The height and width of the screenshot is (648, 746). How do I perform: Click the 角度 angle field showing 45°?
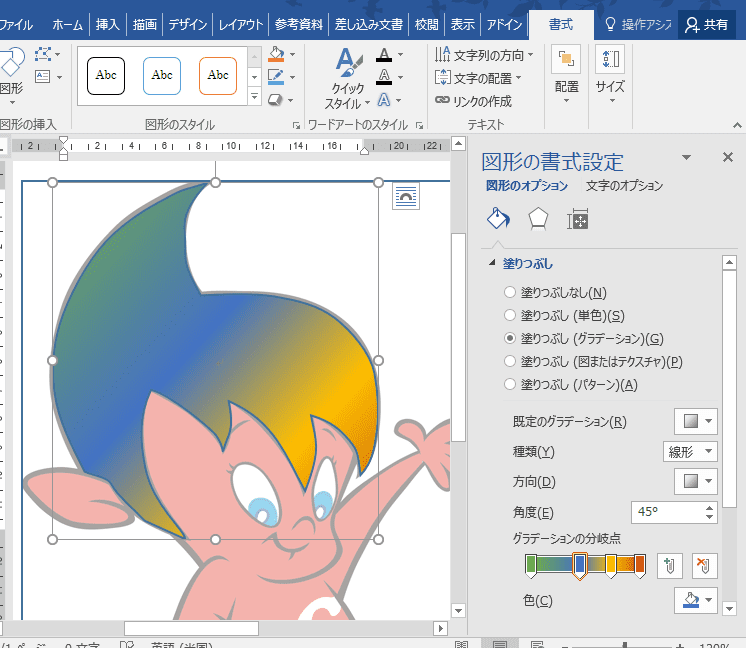tap(667, 511)
